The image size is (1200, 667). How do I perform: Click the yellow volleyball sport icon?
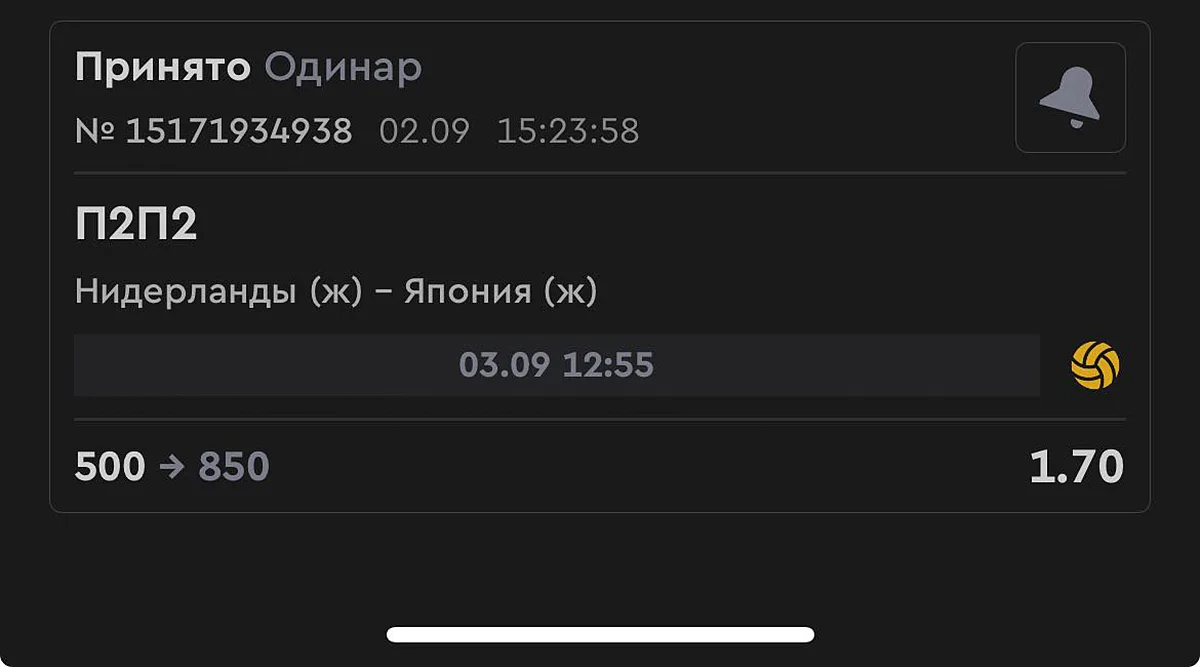[x=1095, y=366]
